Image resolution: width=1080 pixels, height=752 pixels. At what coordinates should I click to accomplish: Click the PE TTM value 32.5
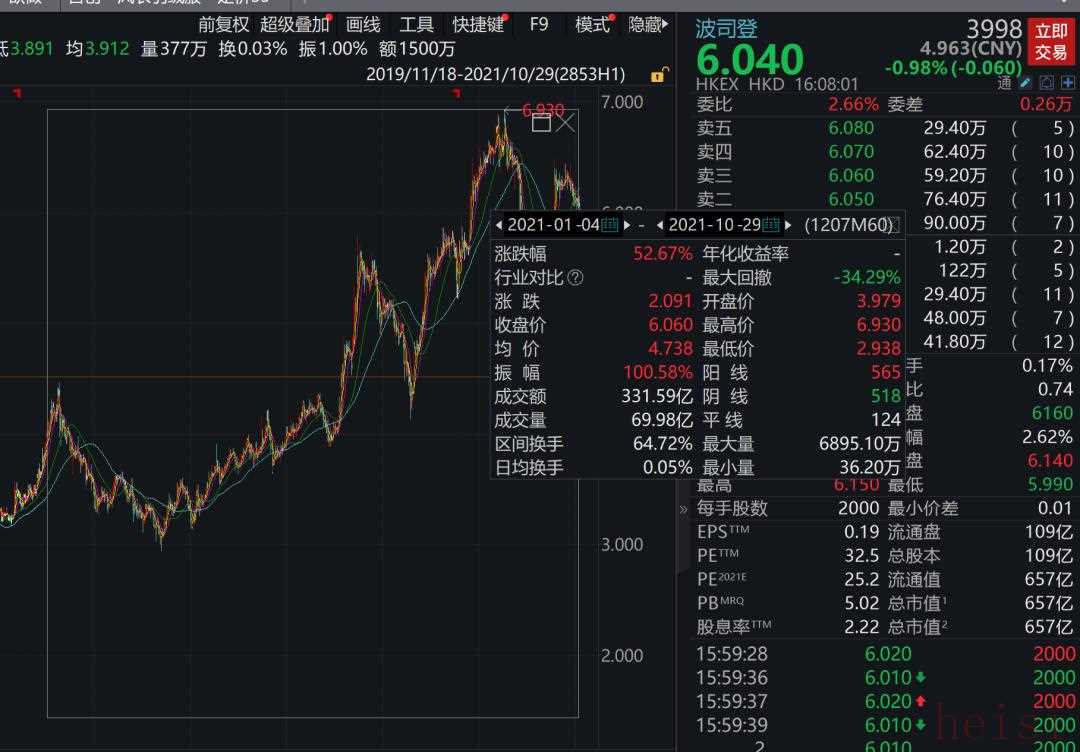click(862, 556)
